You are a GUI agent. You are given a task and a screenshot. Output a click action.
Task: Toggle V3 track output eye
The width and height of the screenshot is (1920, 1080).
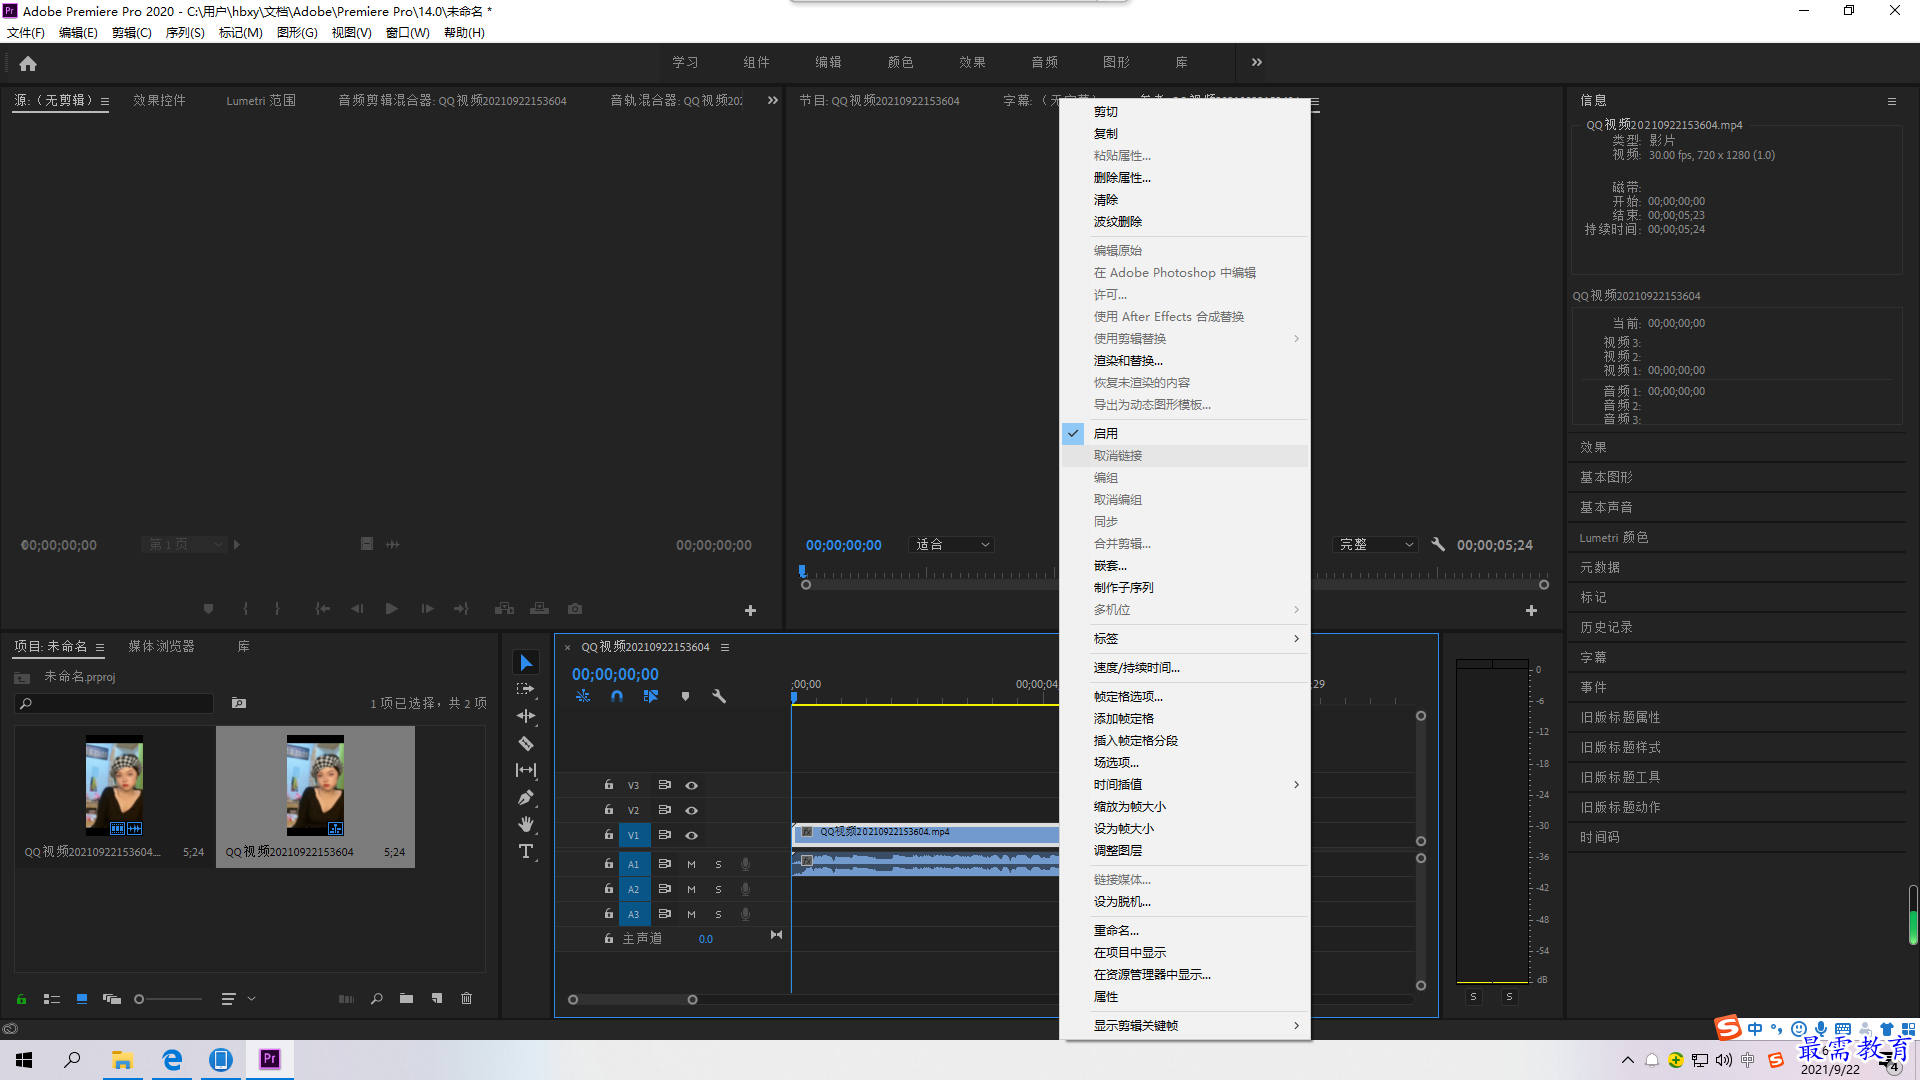click(x=691, y=785)
